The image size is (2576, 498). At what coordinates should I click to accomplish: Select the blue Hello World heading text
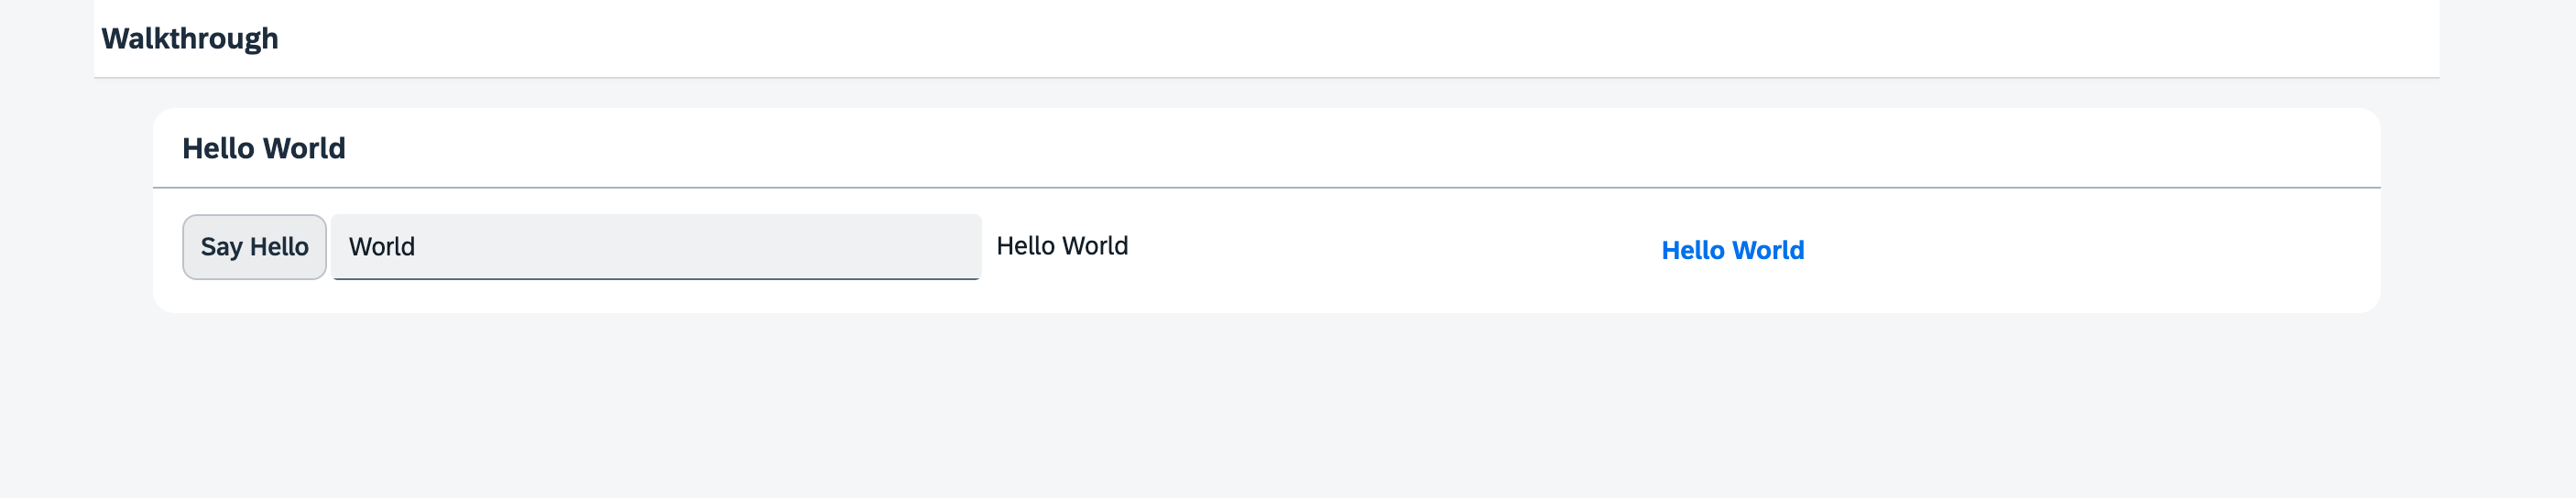coord(1732,250)
